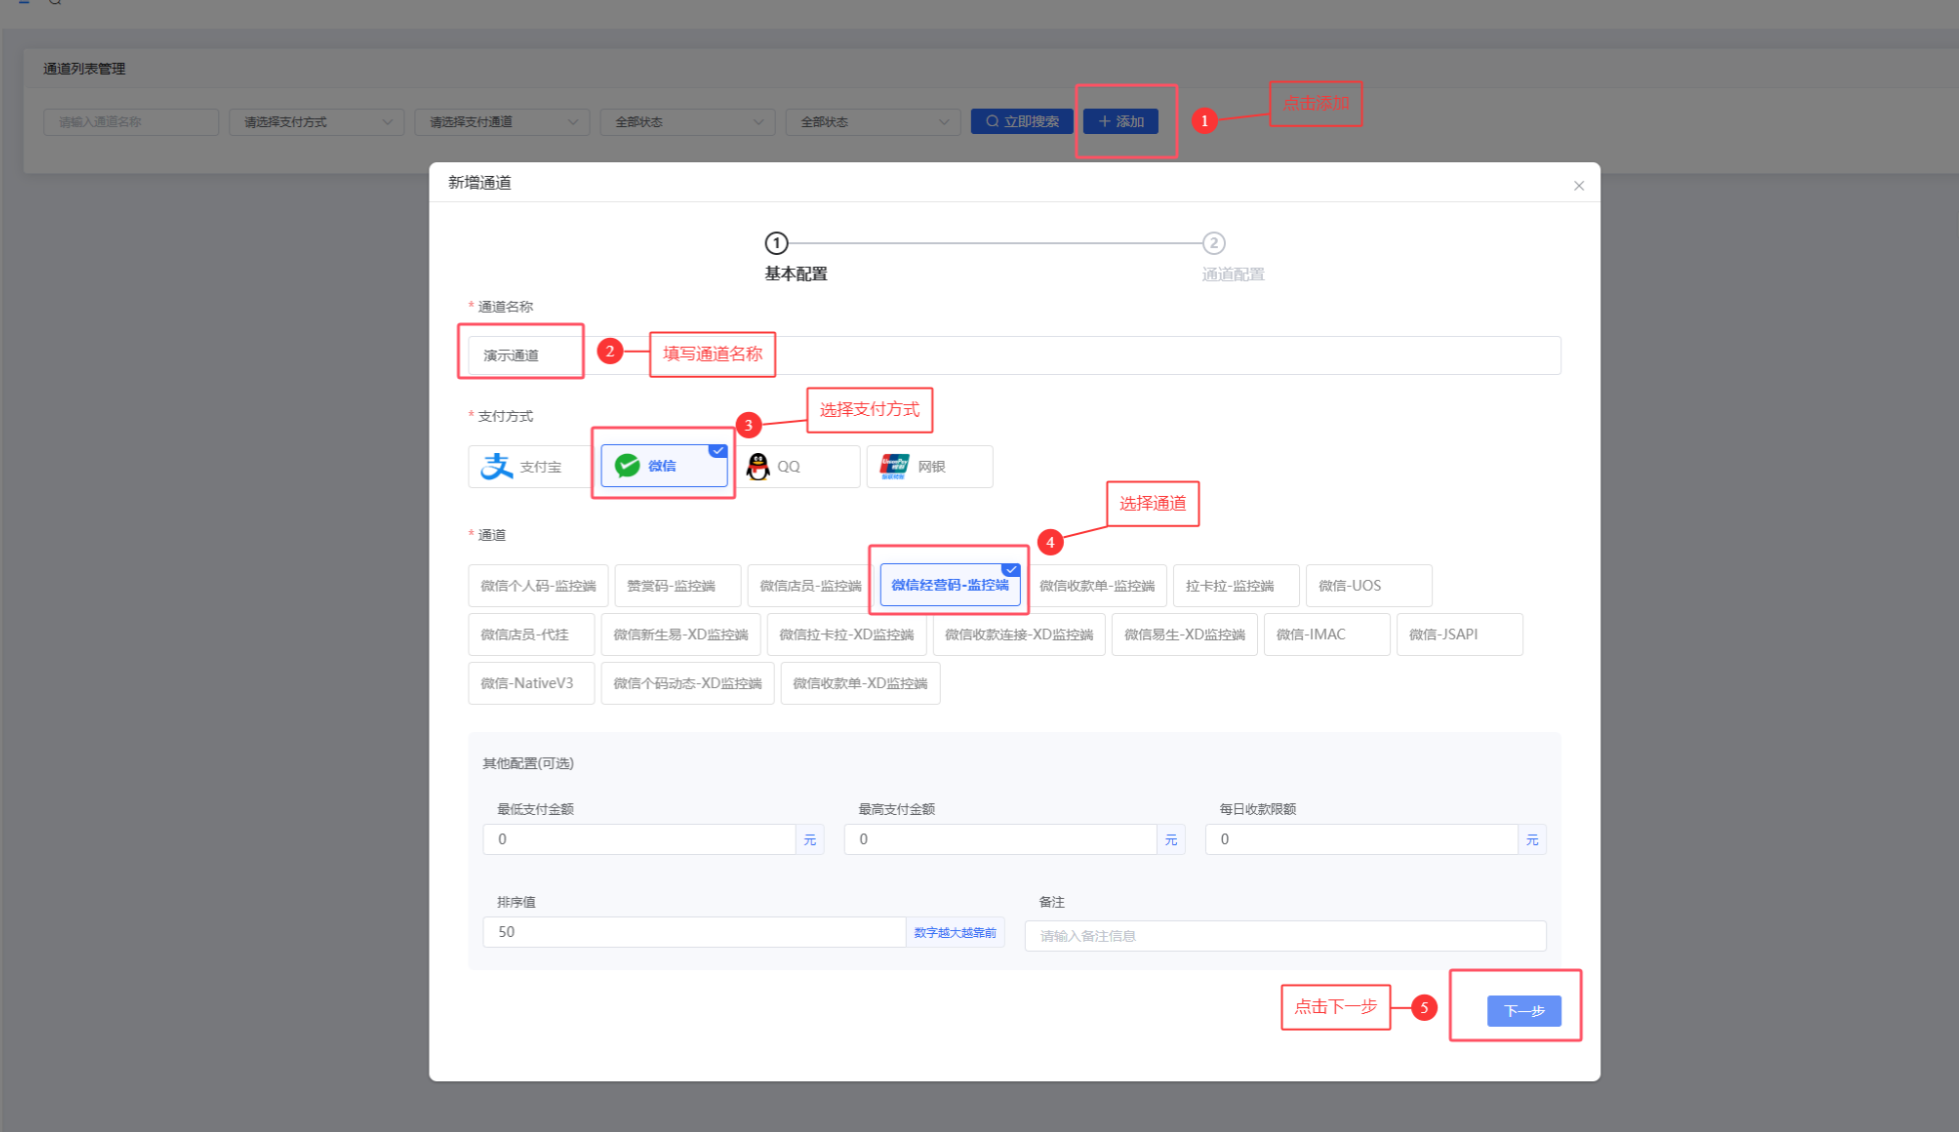This screenshot has height=1132, width=1959.
Task: Close the 新增通道 dialog with X
Action: coord(1578,186)
